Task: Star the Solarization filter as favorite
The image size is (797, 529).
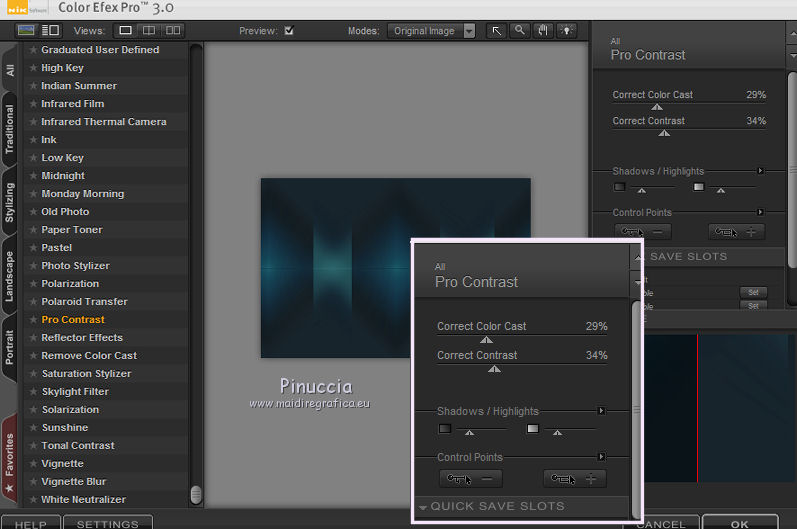Action: click(x=33, y=410)
